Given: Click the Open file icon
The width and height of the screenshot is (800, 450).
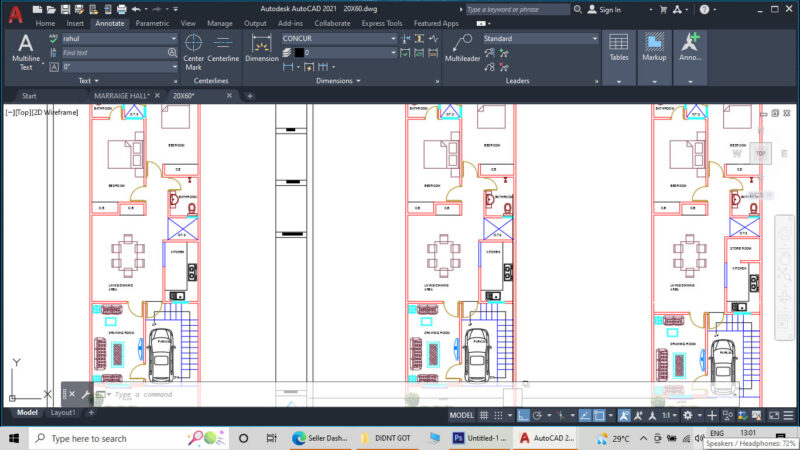Looking at the screenshot, I should 51,9.
